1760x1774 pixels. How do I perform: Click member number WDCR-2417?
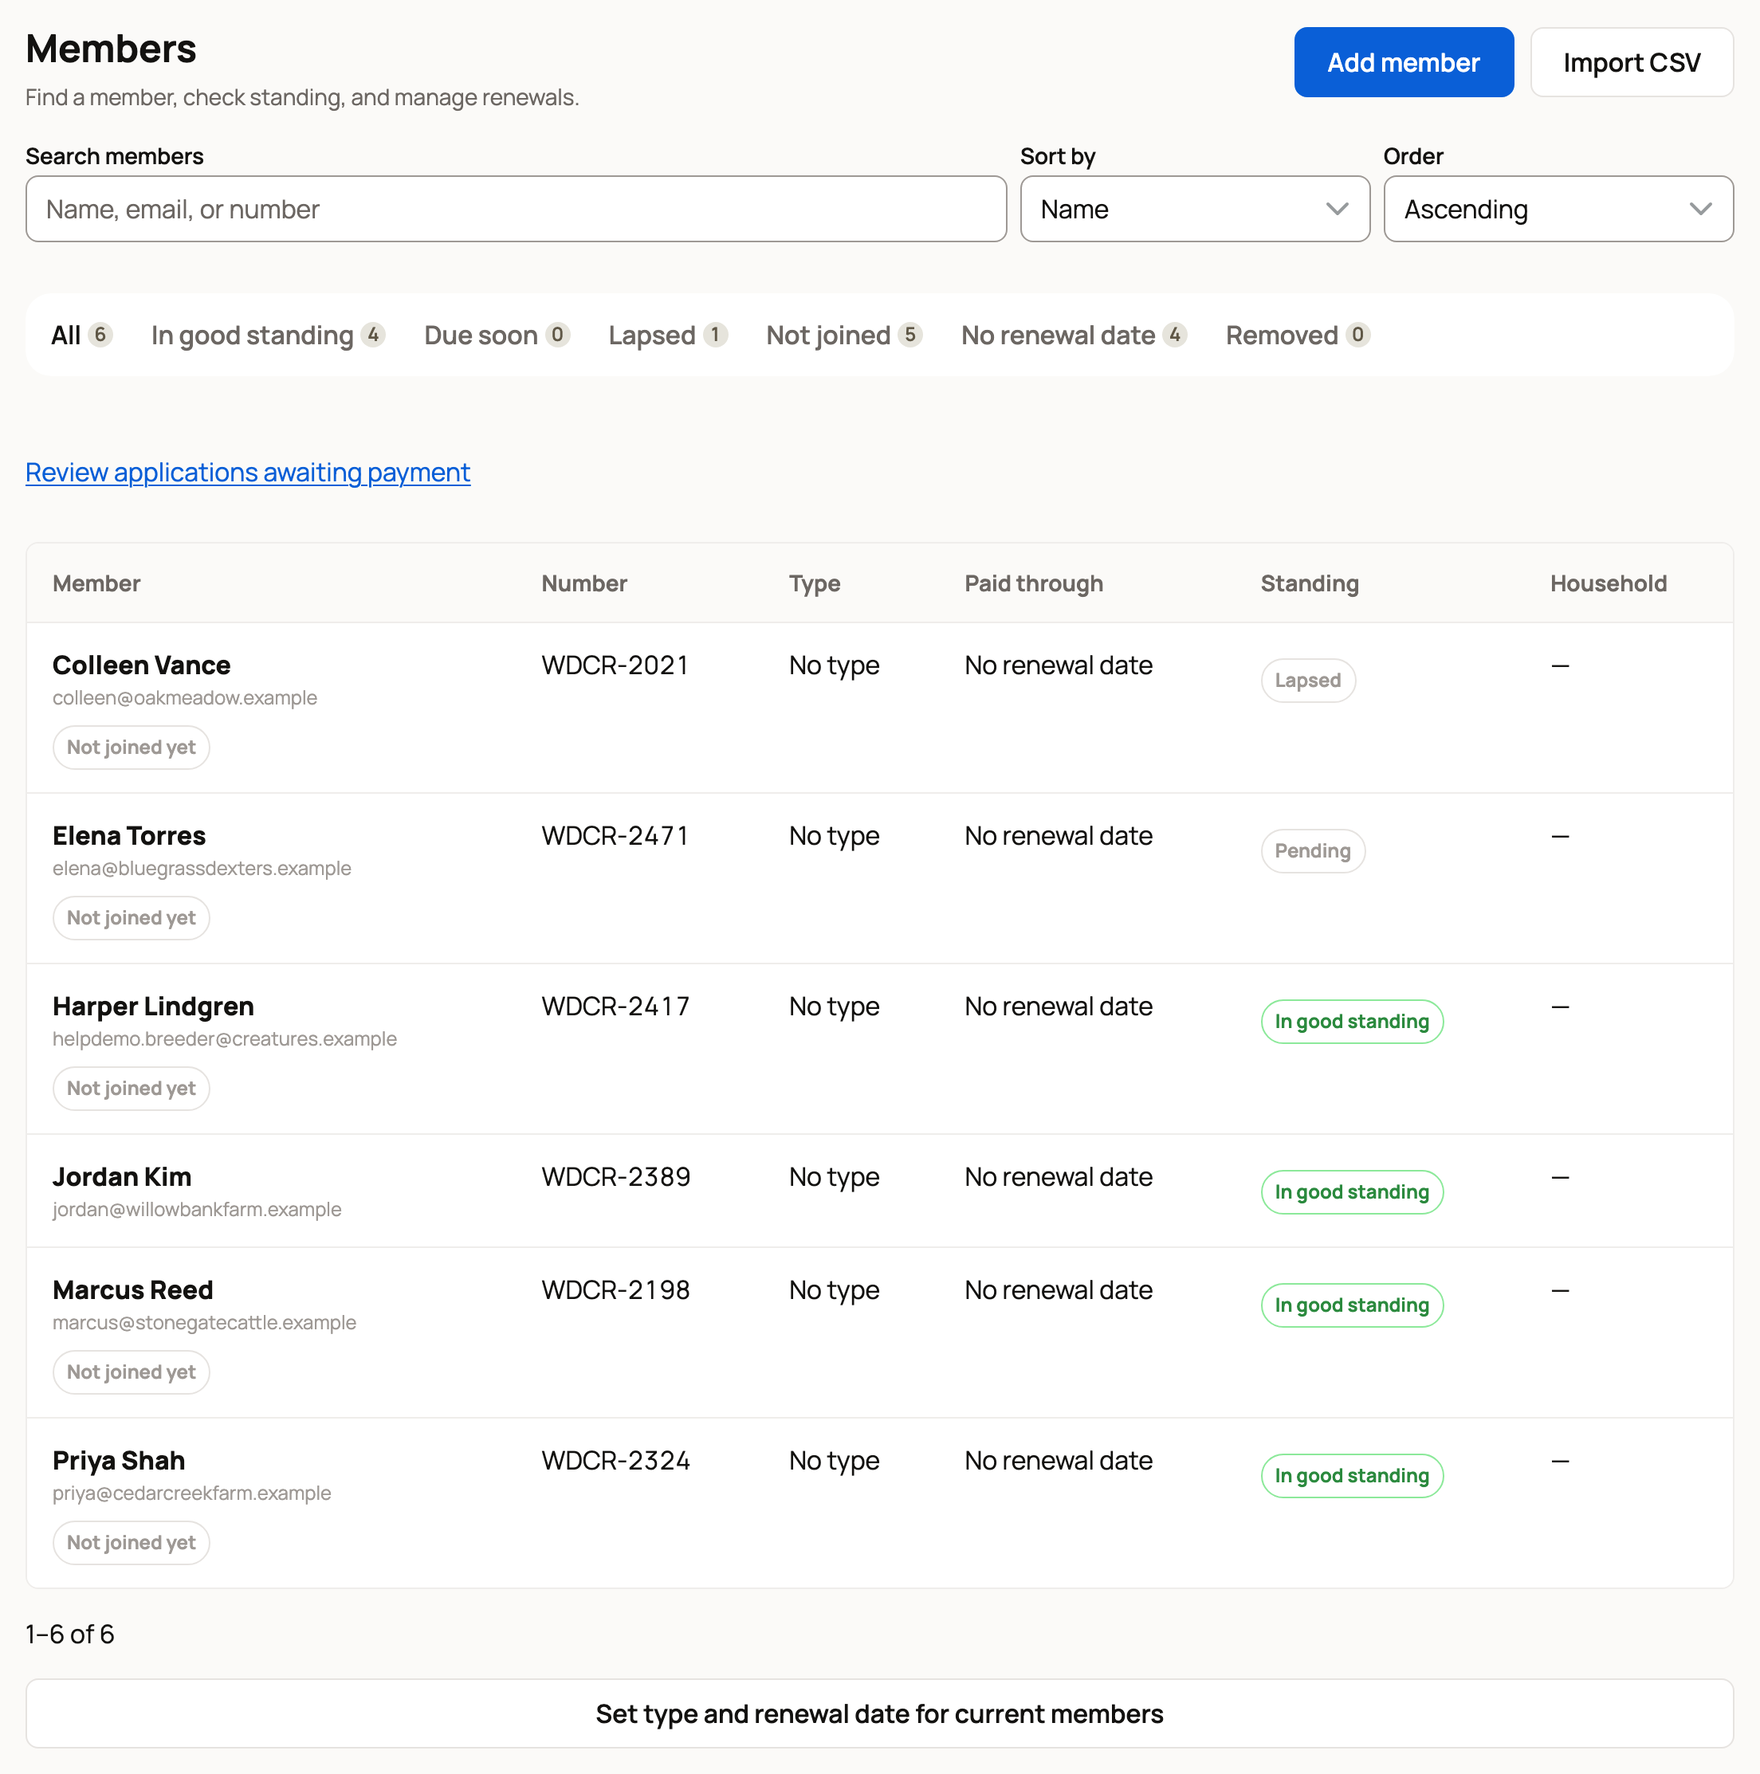[615, 1006]
